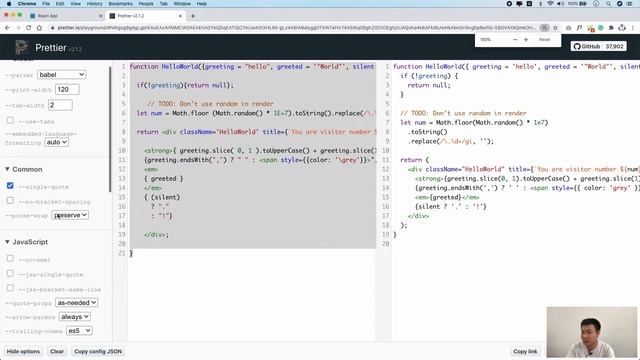
Task: Click the Prettier logo in the header
Action: (21, 47)
